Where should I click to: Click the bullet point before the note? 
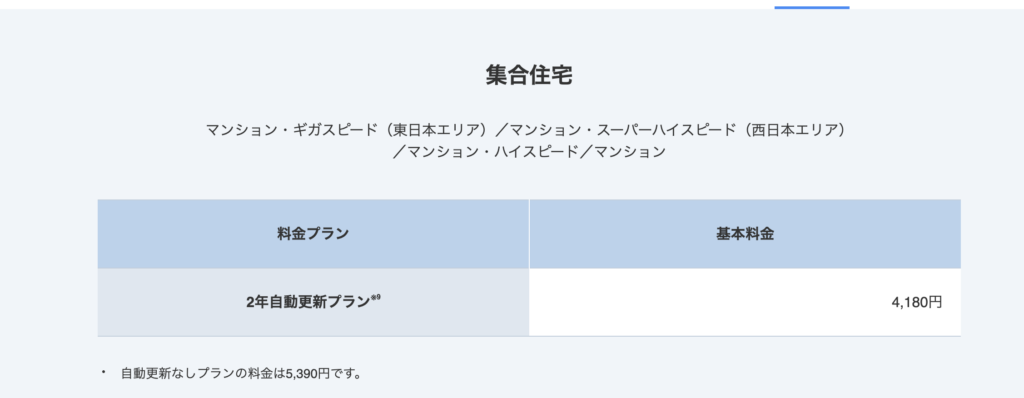click(103, 373)
